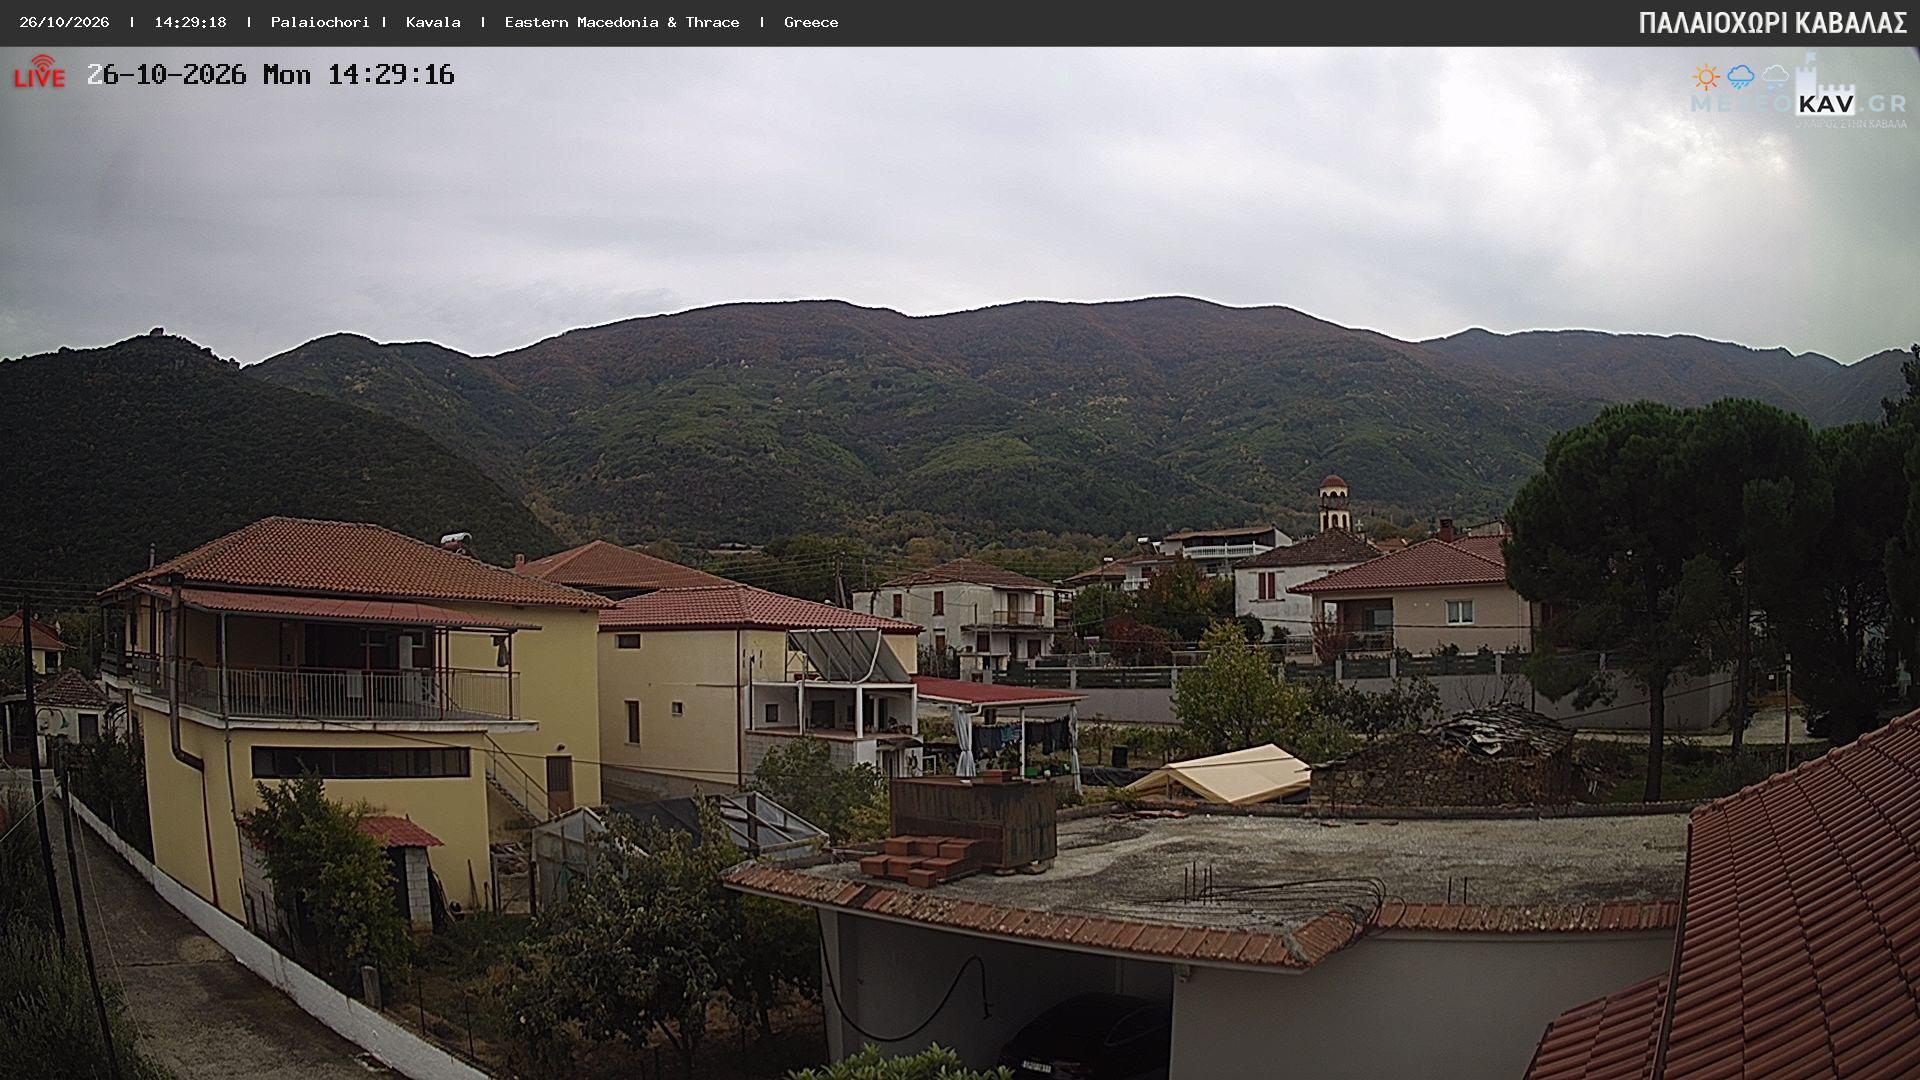The width and height of the screenshot is (1920, 1080).
Task: Click the time 14:29:18 in the header bar
Action: point(190,22)
